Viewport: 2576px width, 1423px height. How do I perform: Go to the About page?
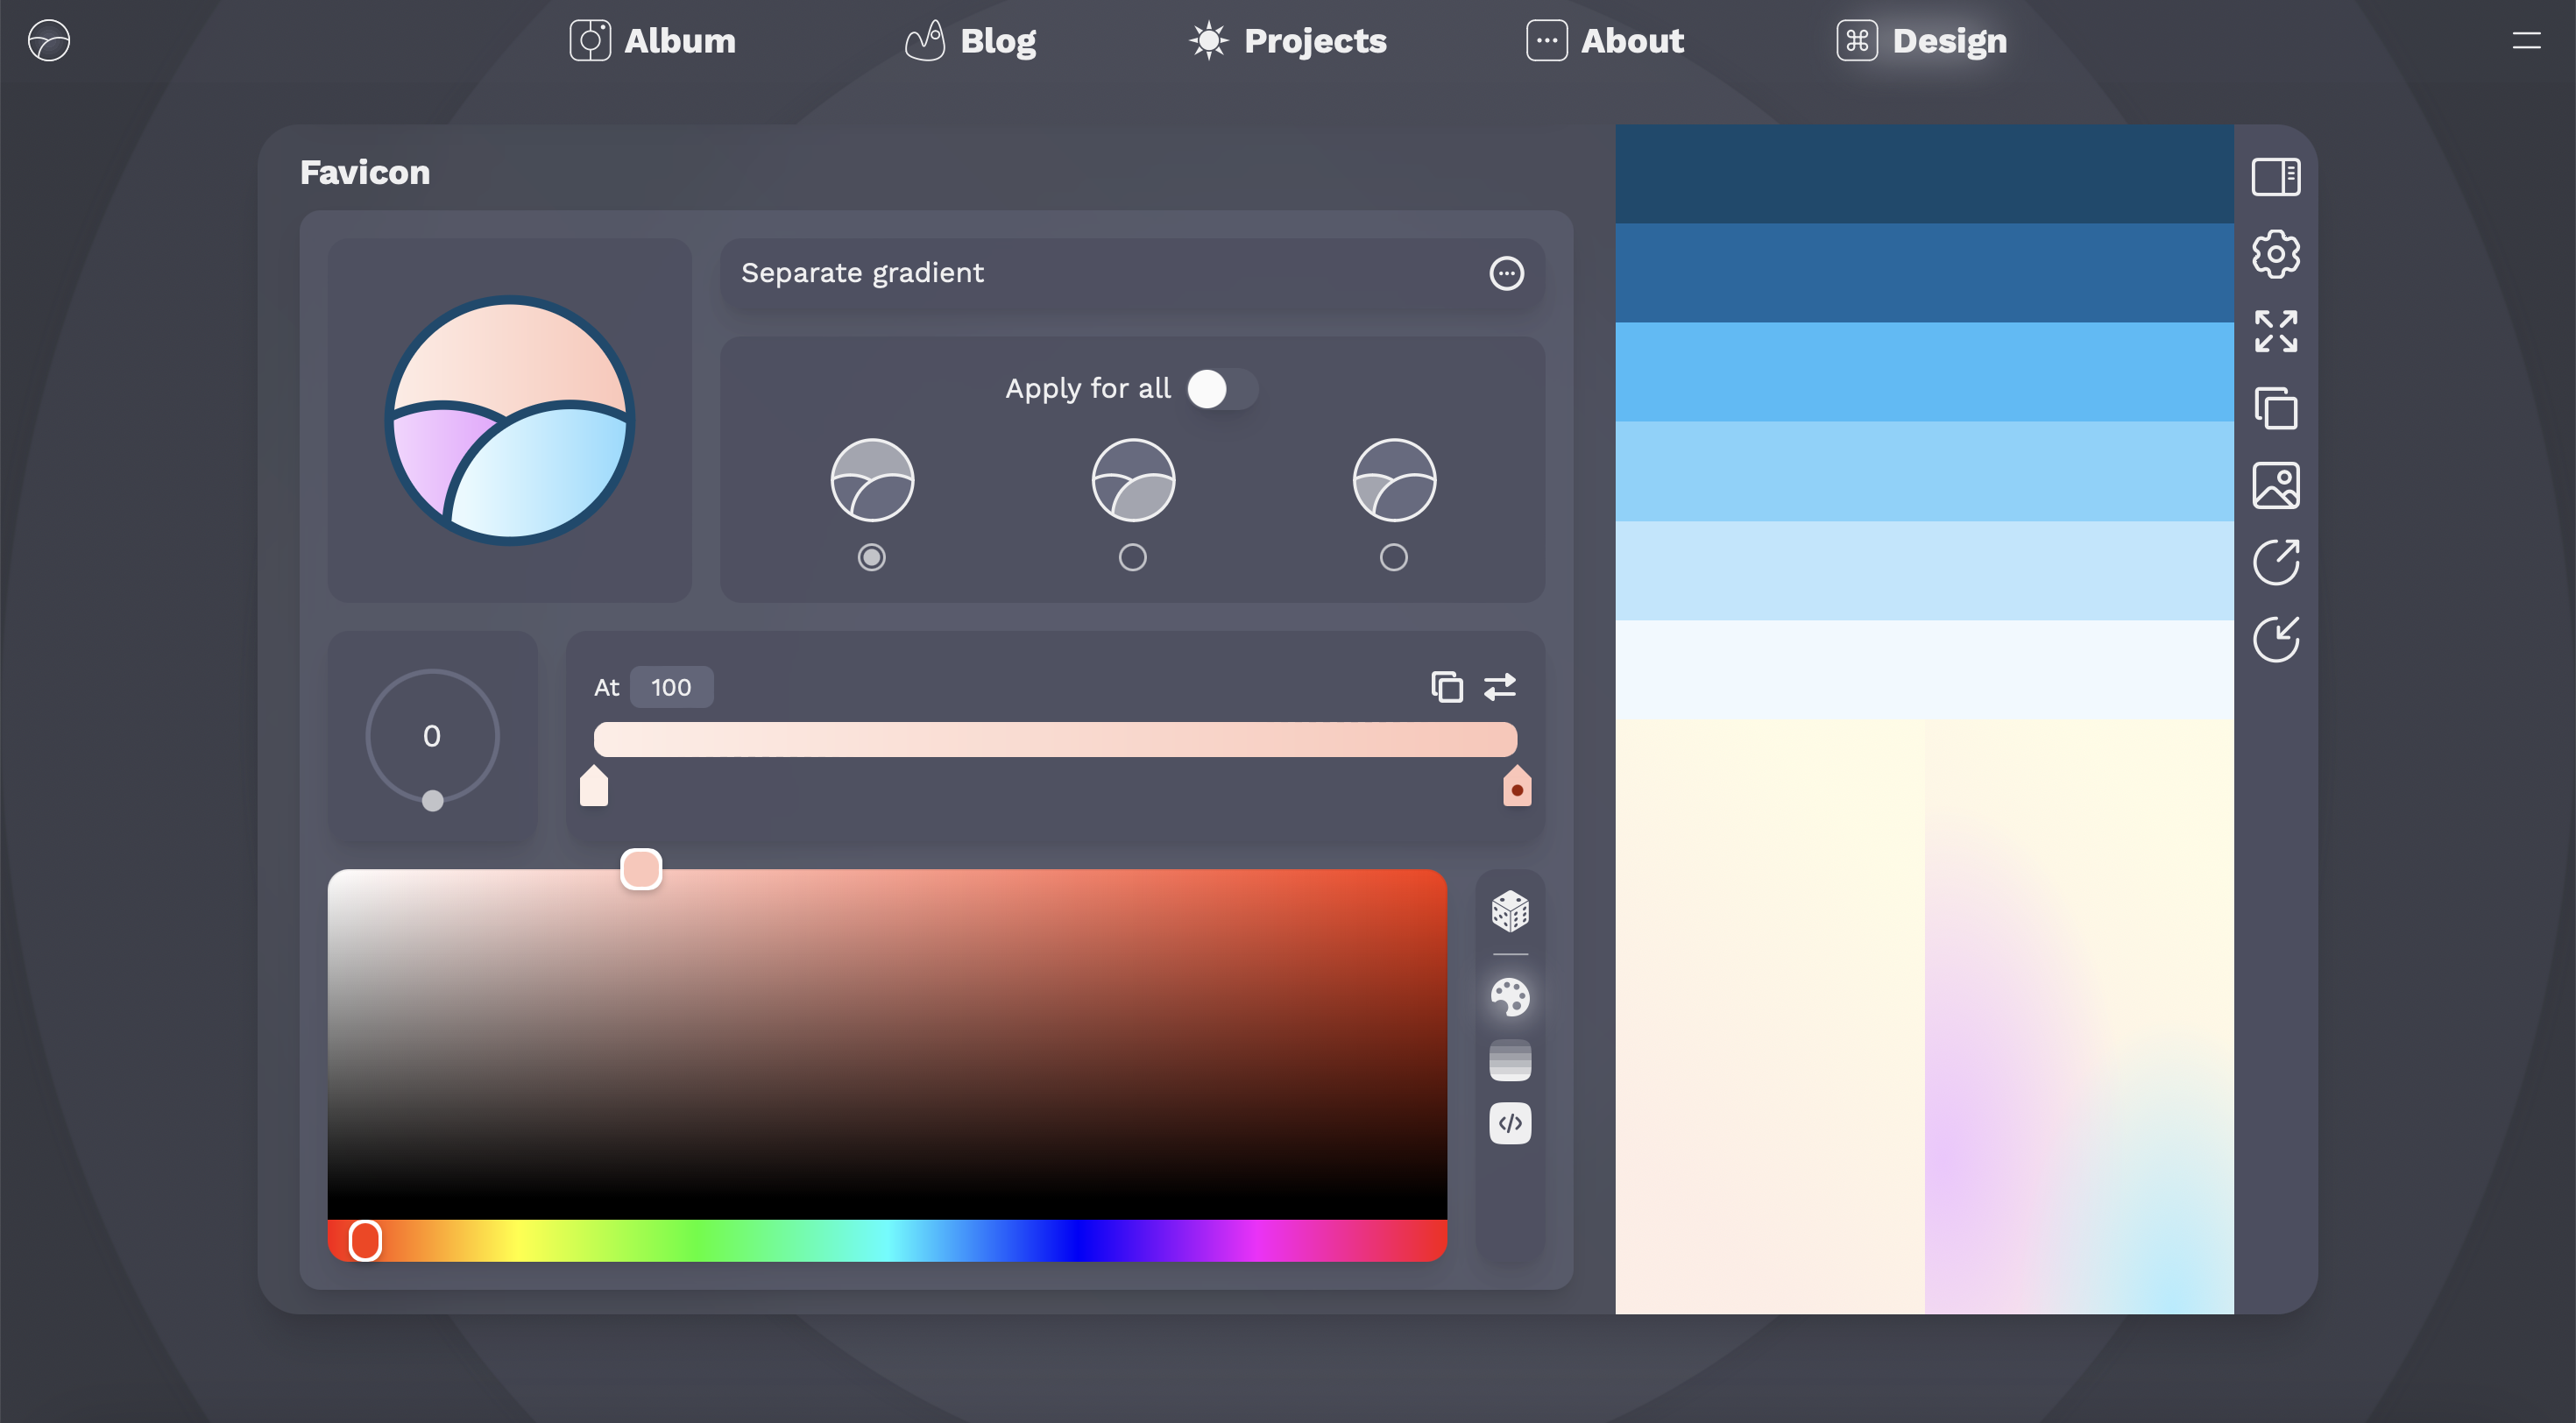click(x=1603, y=41)
